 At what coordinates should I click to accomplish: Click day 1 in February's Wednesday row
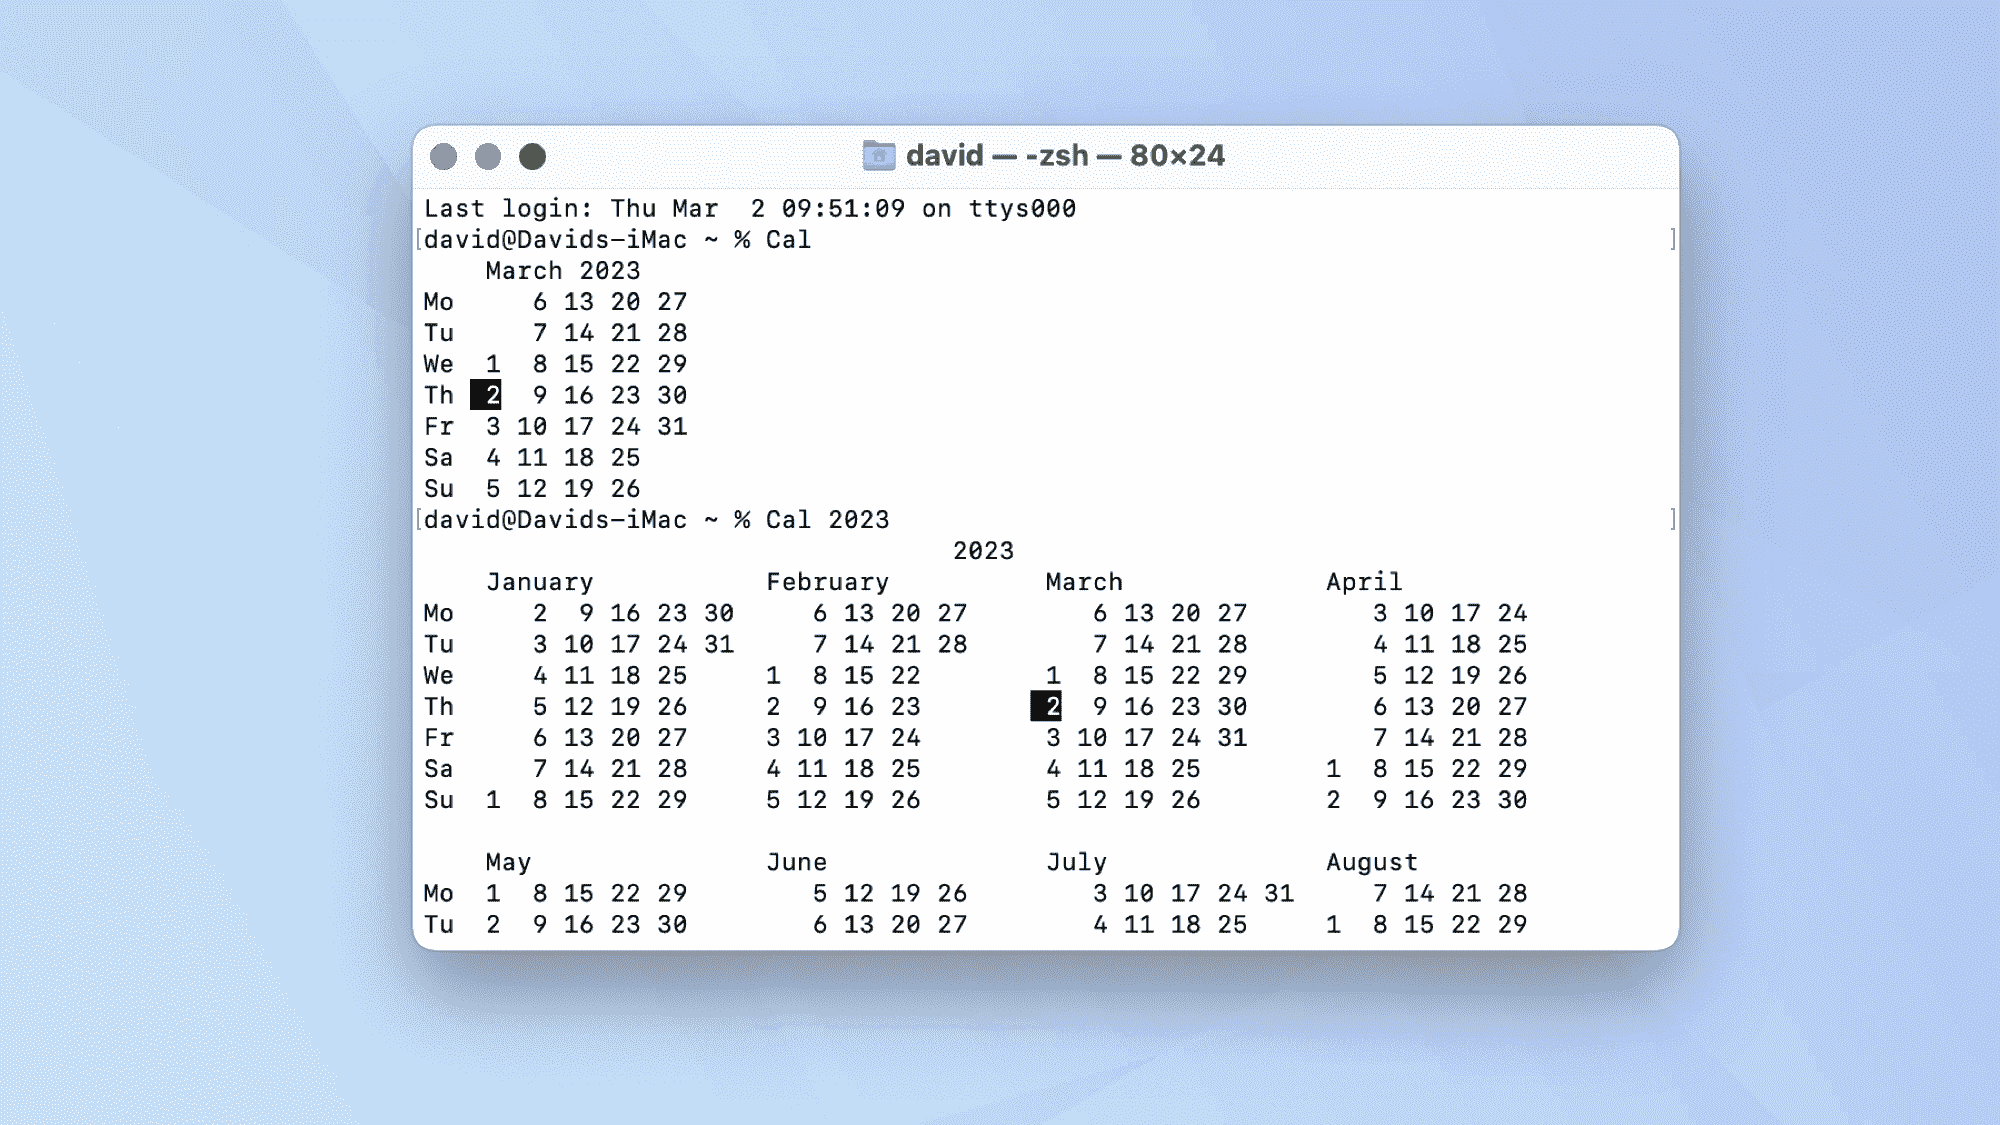773,675
